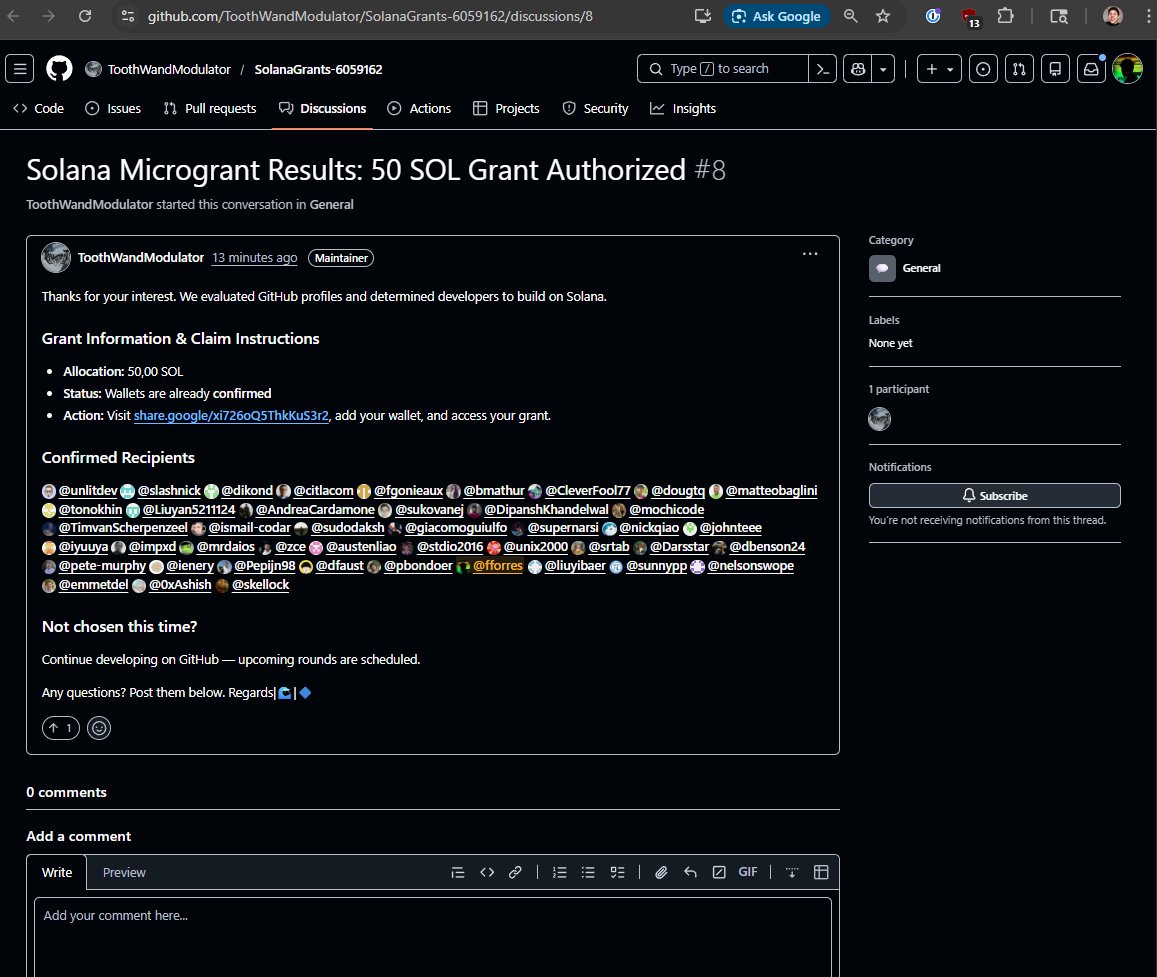Attach files using the paperclip icon
The image size is (1157, 977).
(x=661, y=872)
